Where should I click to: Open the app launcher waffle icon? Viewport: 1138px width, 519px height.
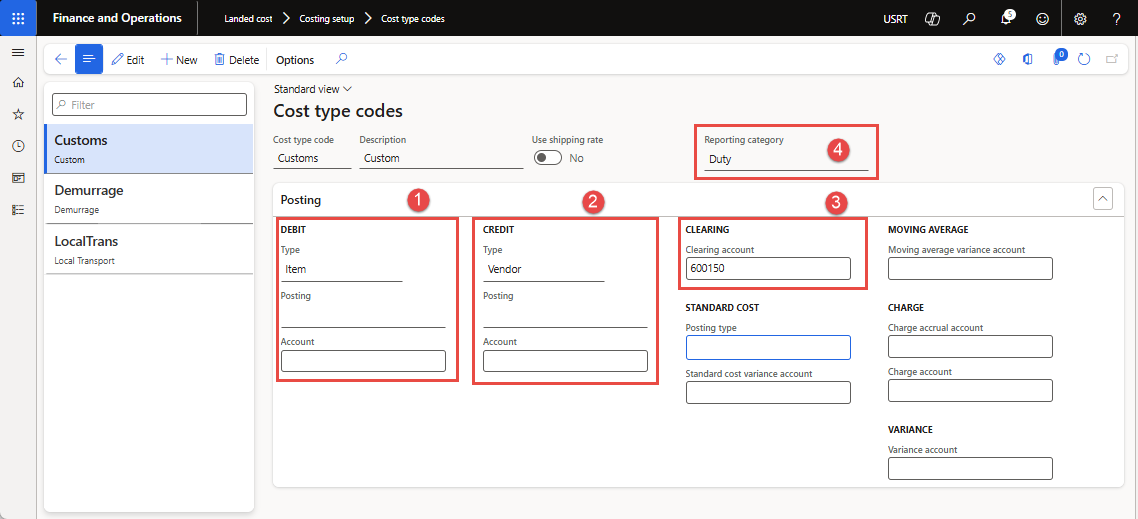coord(18,18)
